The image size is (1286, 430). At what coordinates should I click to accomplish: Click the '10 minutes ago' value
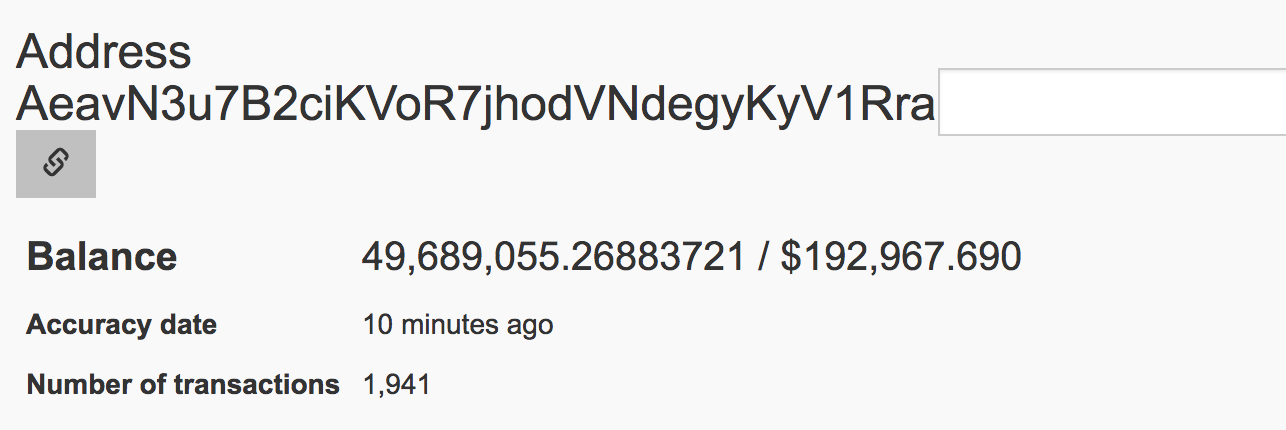(x=457, y=326)
